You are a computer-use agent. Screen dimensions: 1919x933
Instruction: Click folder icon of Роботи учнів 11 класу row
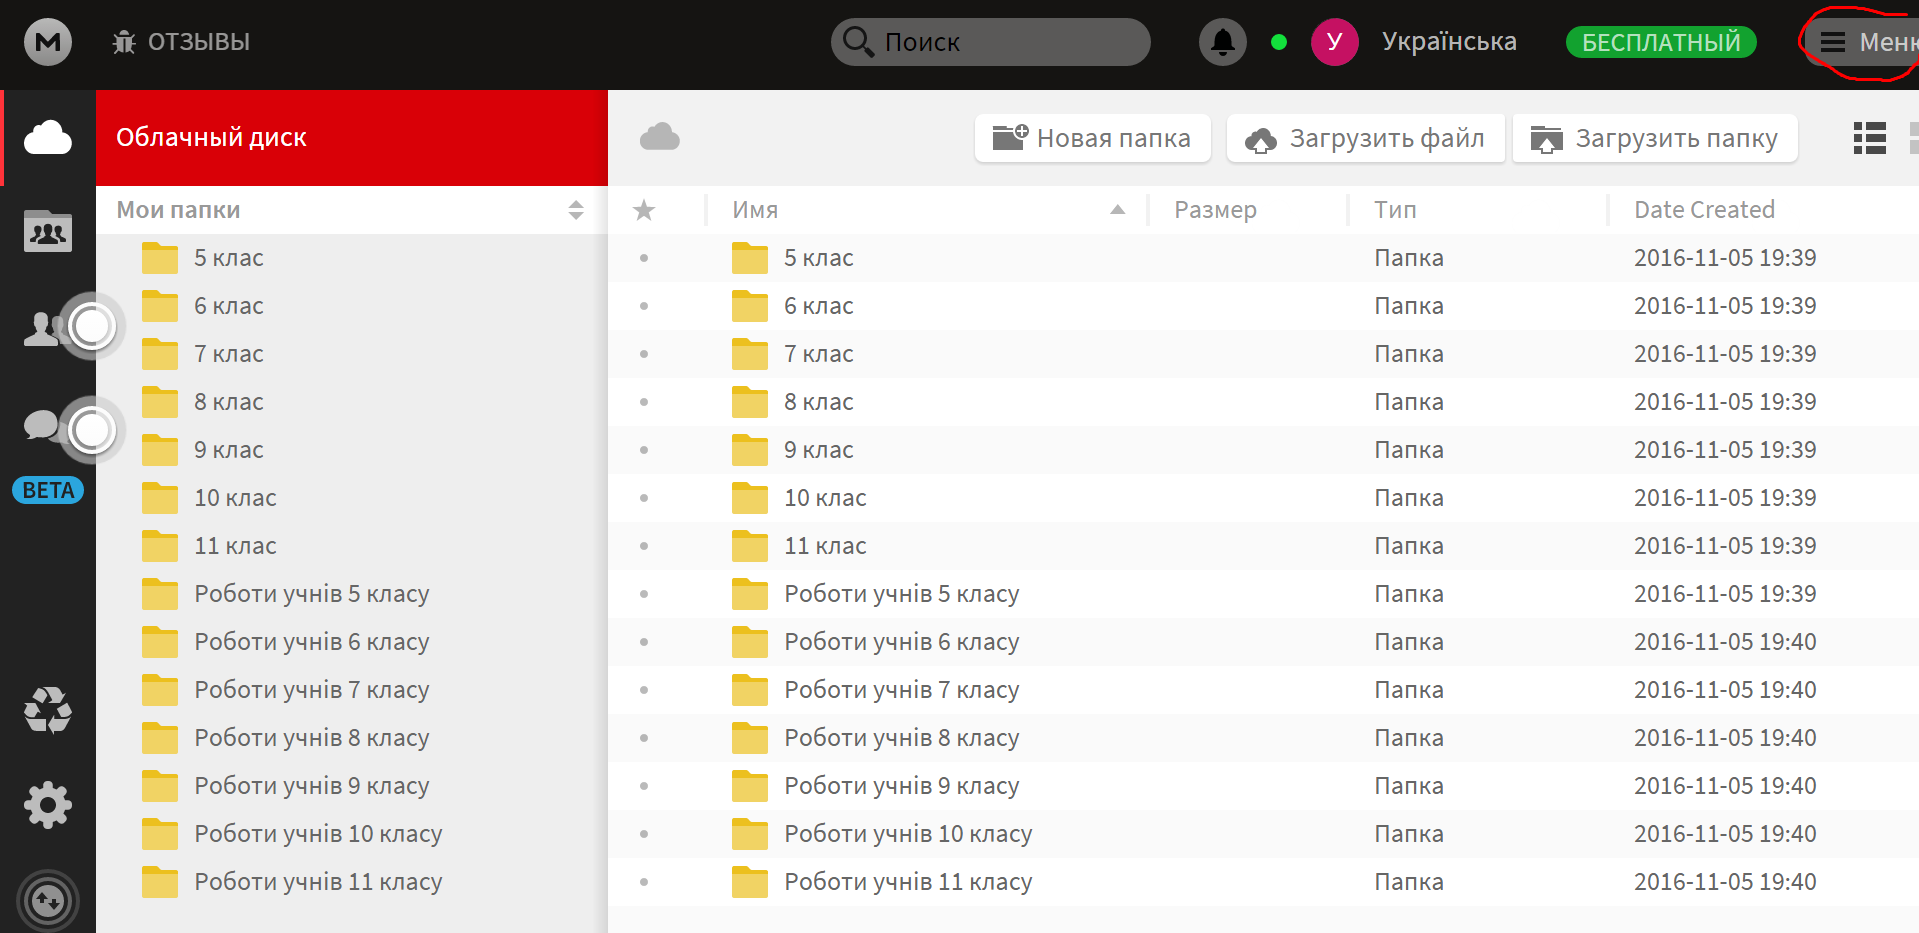click(x=750, y=882)
